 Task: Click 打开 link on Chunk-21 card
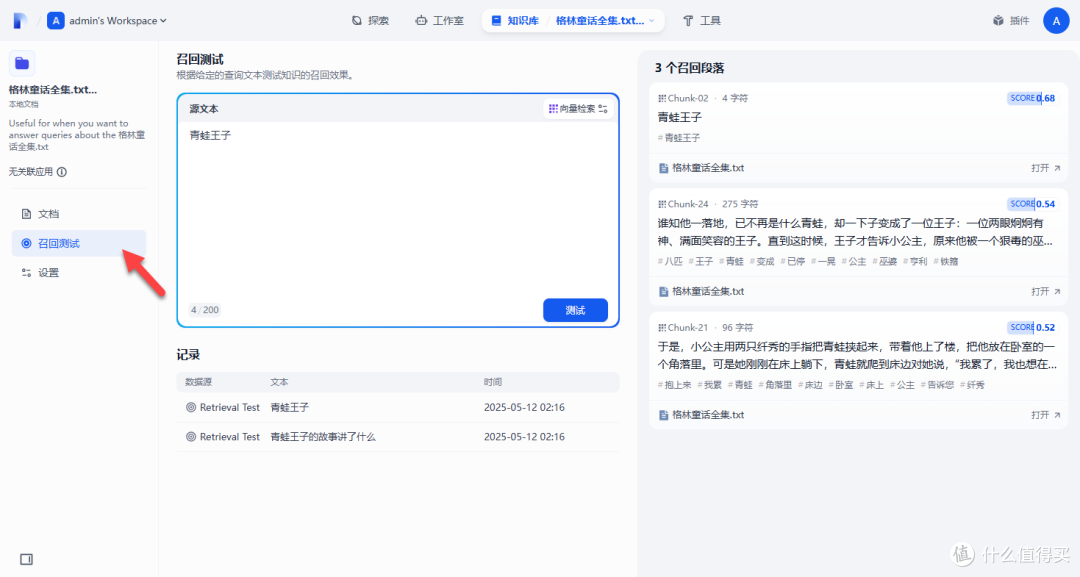[1046, 415]
